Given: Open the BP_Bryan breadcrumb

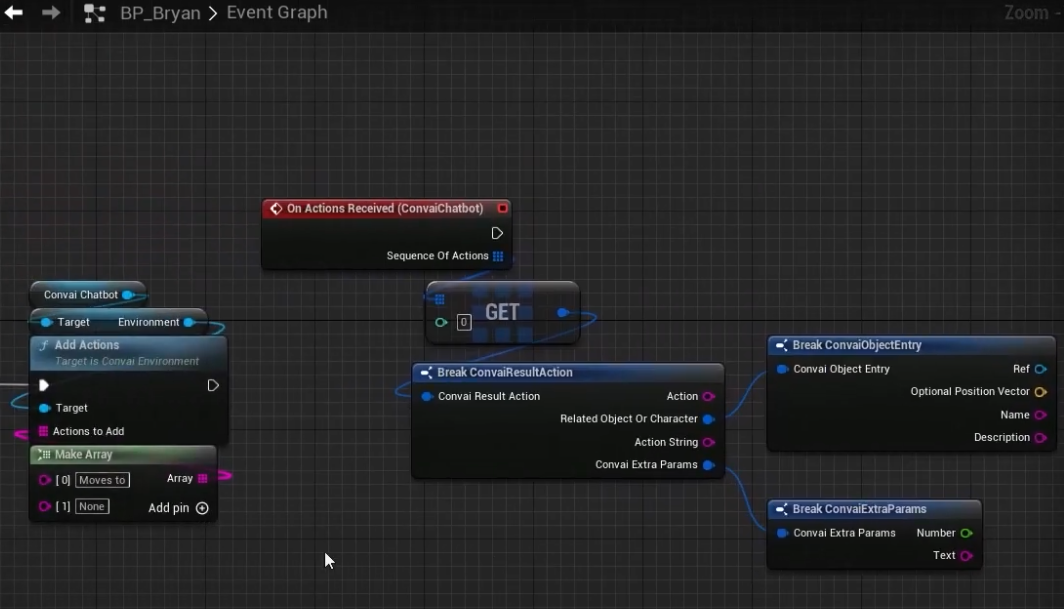Looking at the screenshot, I should click(x=160, y=13).
